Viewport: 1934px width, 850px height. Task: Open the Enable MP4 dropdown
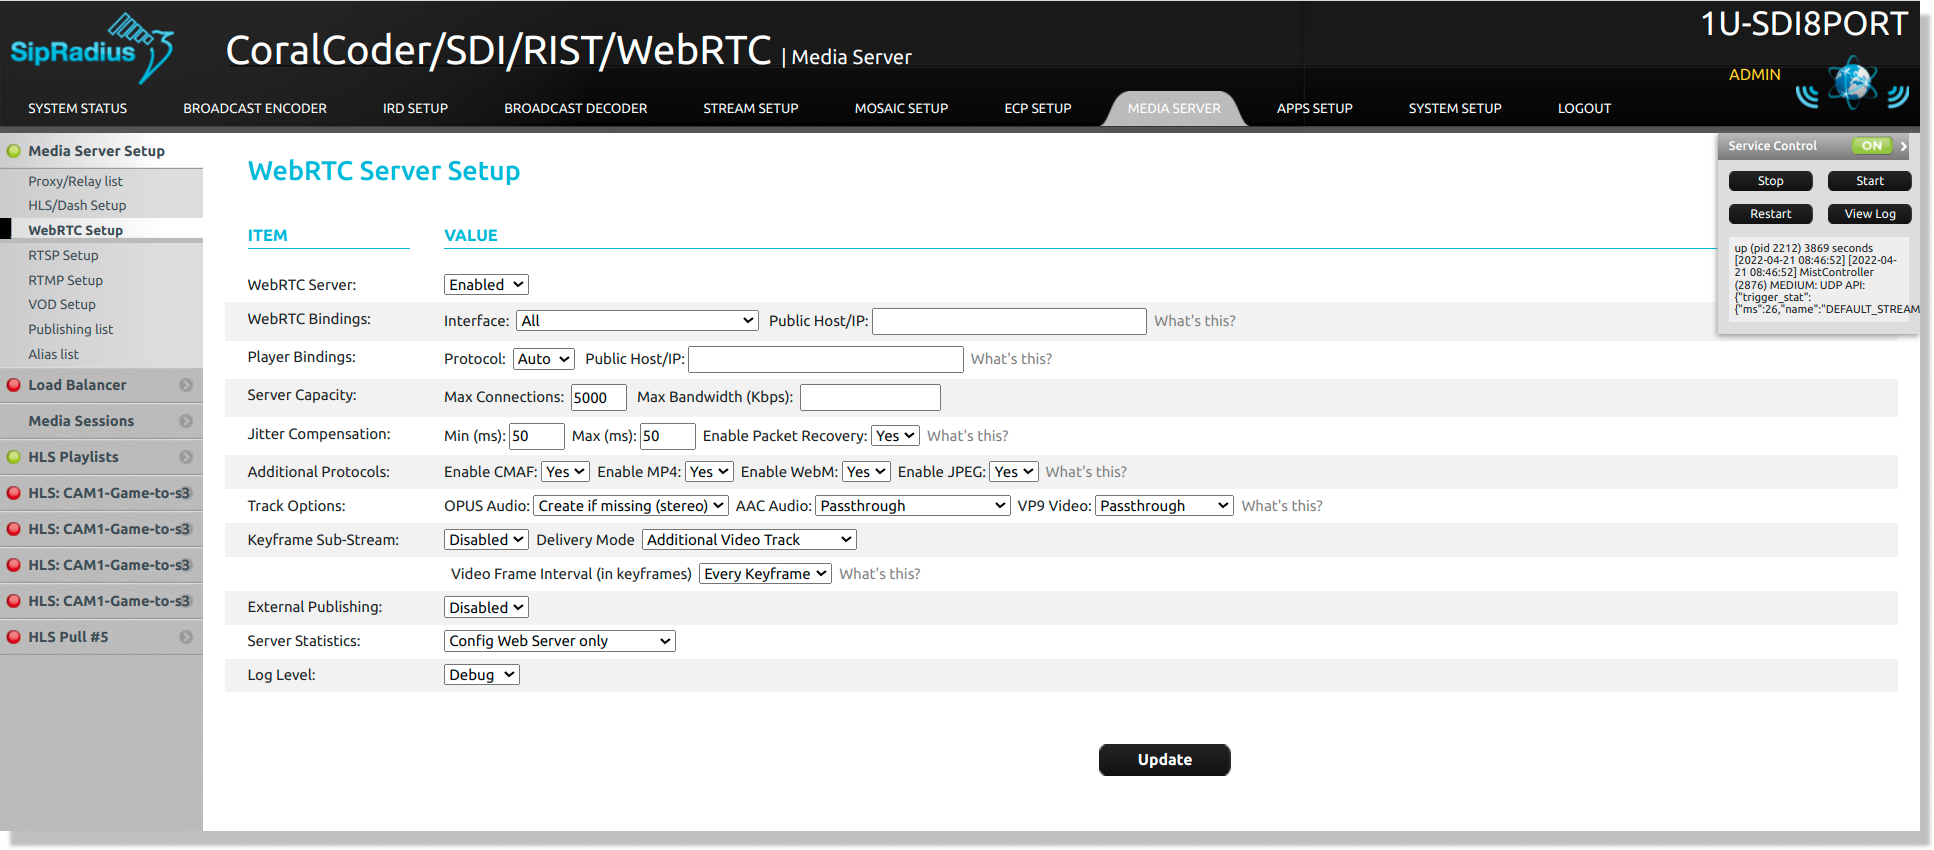click(709, 472)
